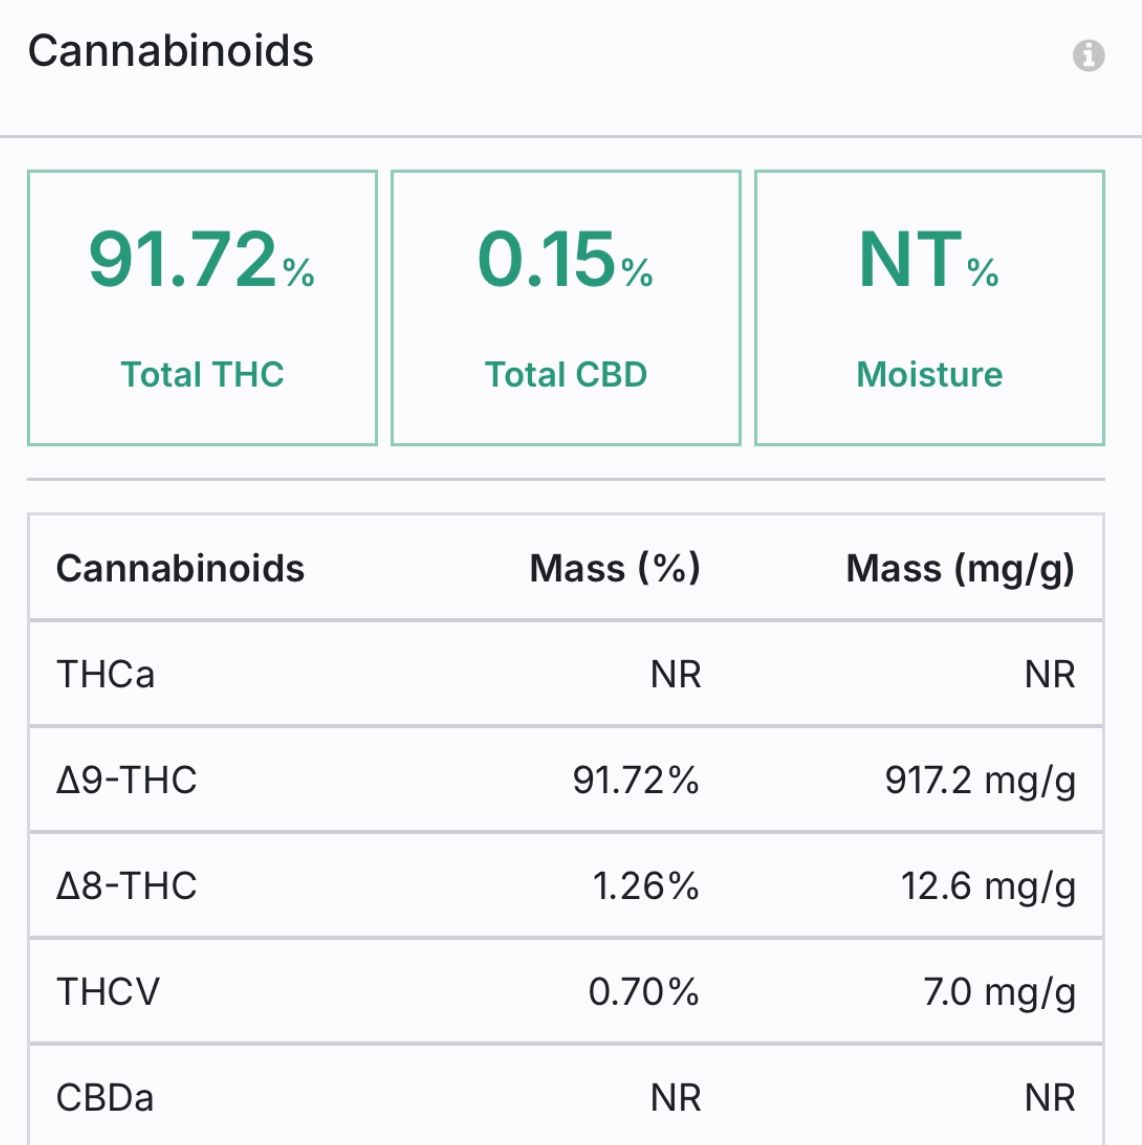Click the 1.26% value for Δ8-THC
The image size is (1142, 1145).
pos(645,886)
